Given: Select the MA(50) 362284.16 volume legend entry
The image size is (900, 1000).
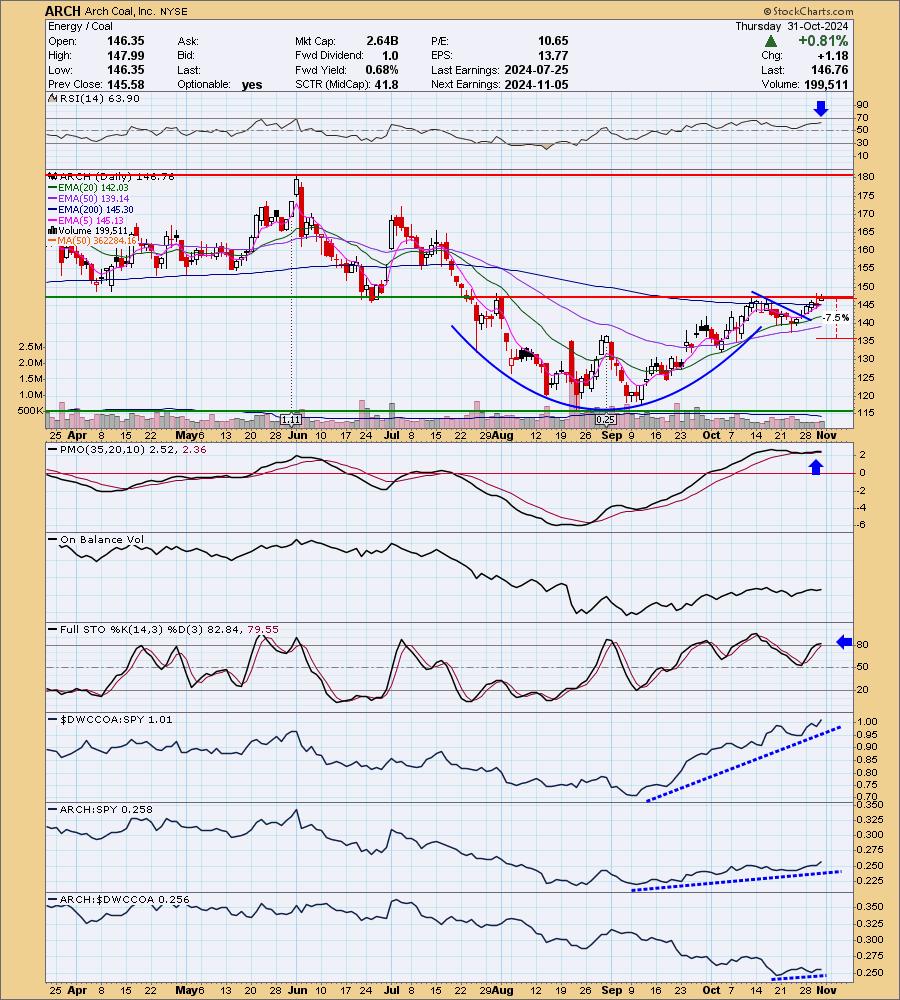Looking at the screenshot, I should click(x=97, y=240).
